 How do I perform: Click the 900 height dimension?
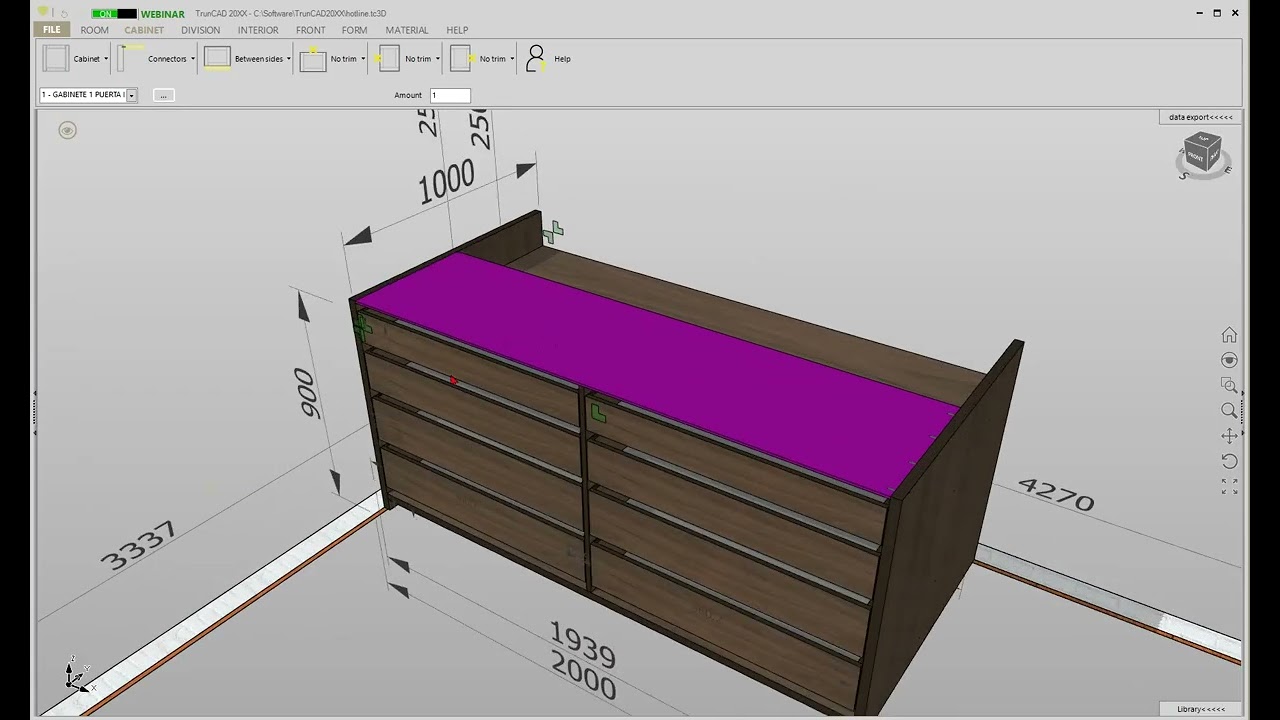pos(307,393)
